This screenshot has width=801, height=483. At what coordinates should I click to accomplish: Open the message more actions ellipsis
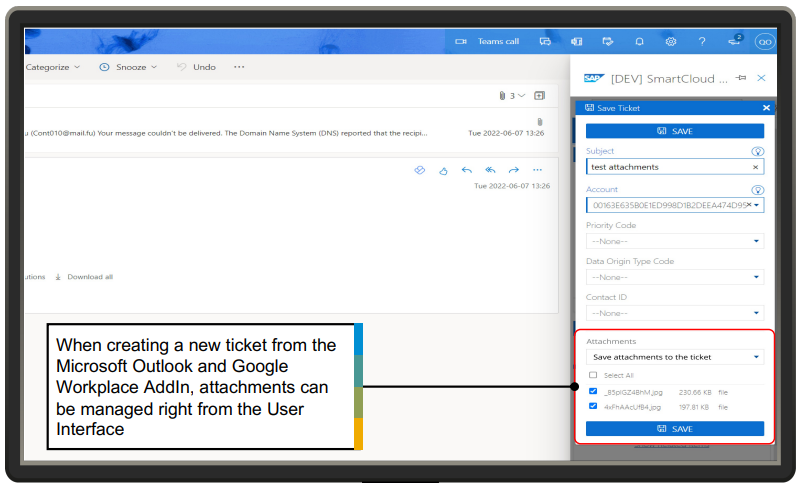tap(537, 170)
